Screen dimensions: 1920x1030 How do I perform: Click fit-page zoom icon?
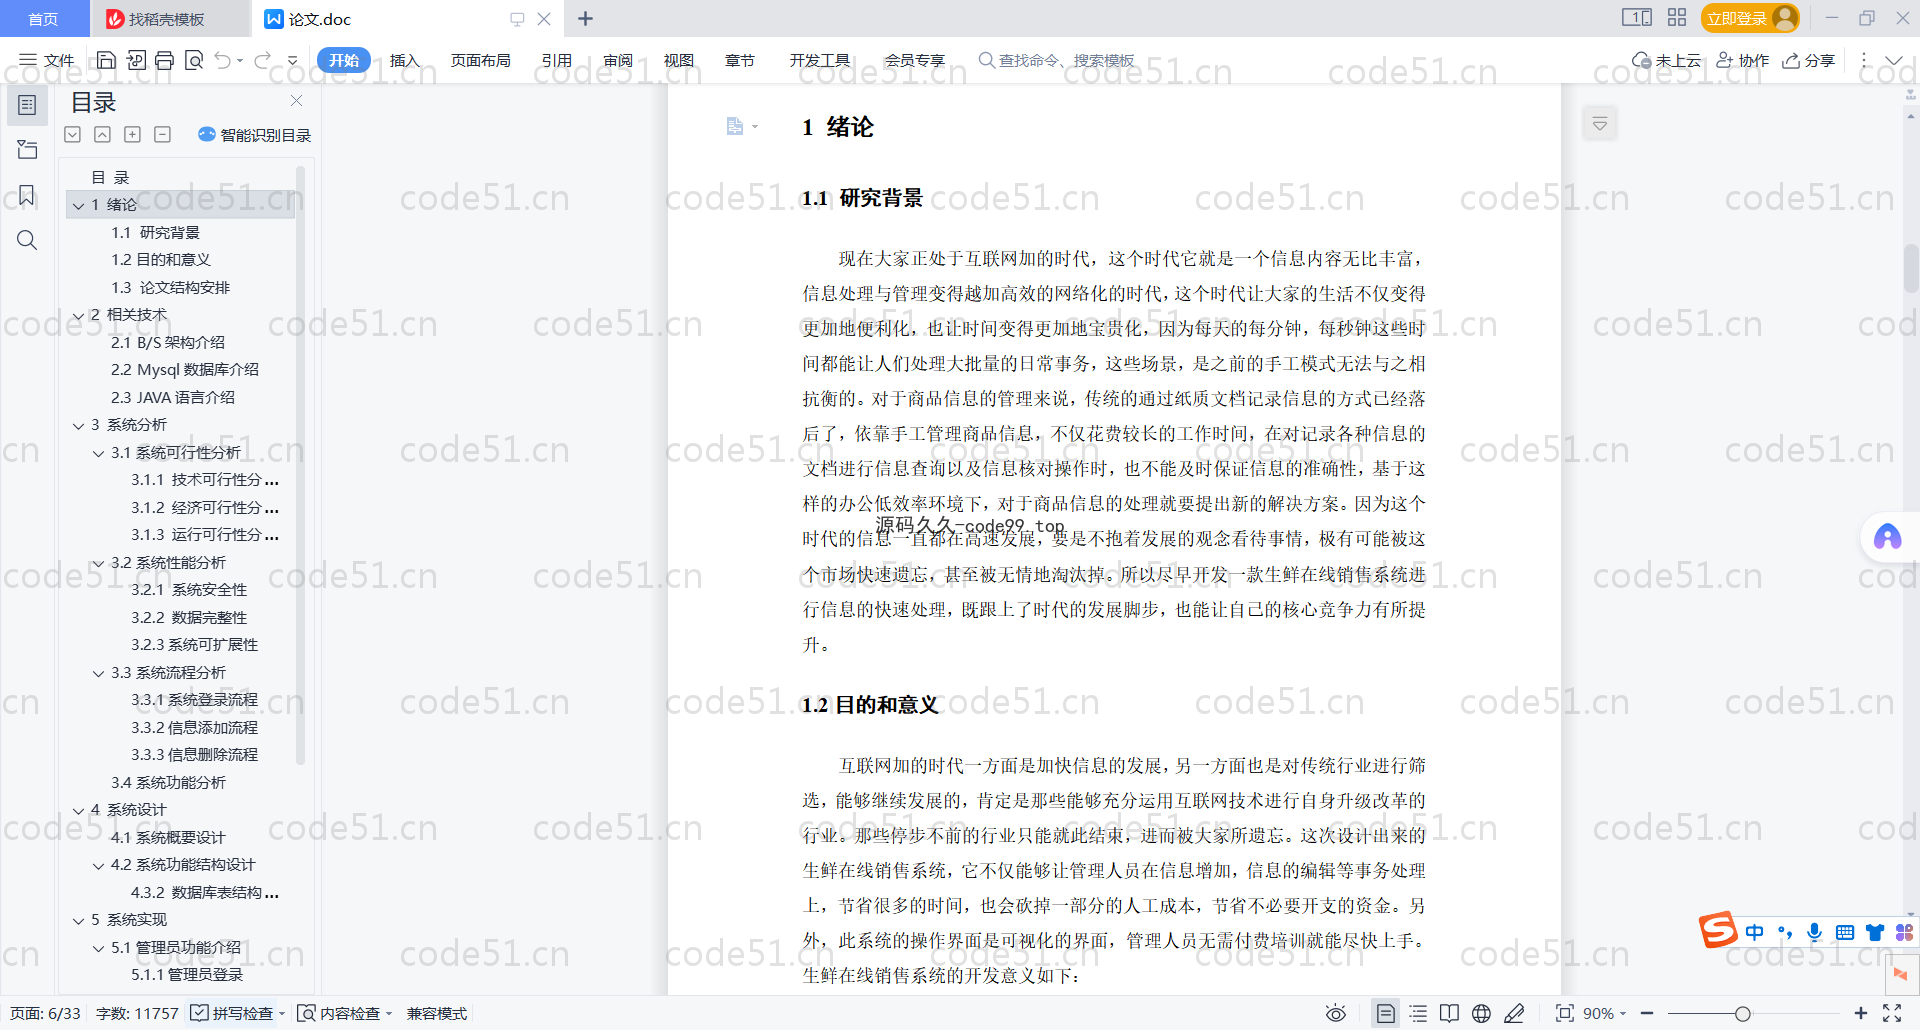pyautogui.click(x=1564, y=1013)
